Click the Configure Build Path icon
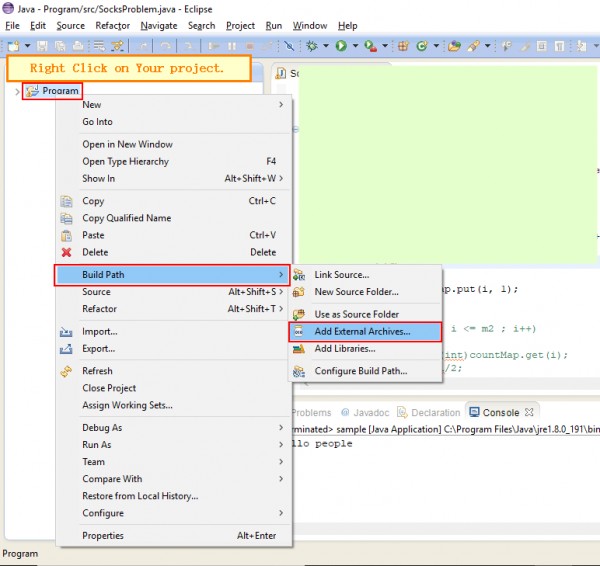Screen dimensions: 600x566 point(299,371)
